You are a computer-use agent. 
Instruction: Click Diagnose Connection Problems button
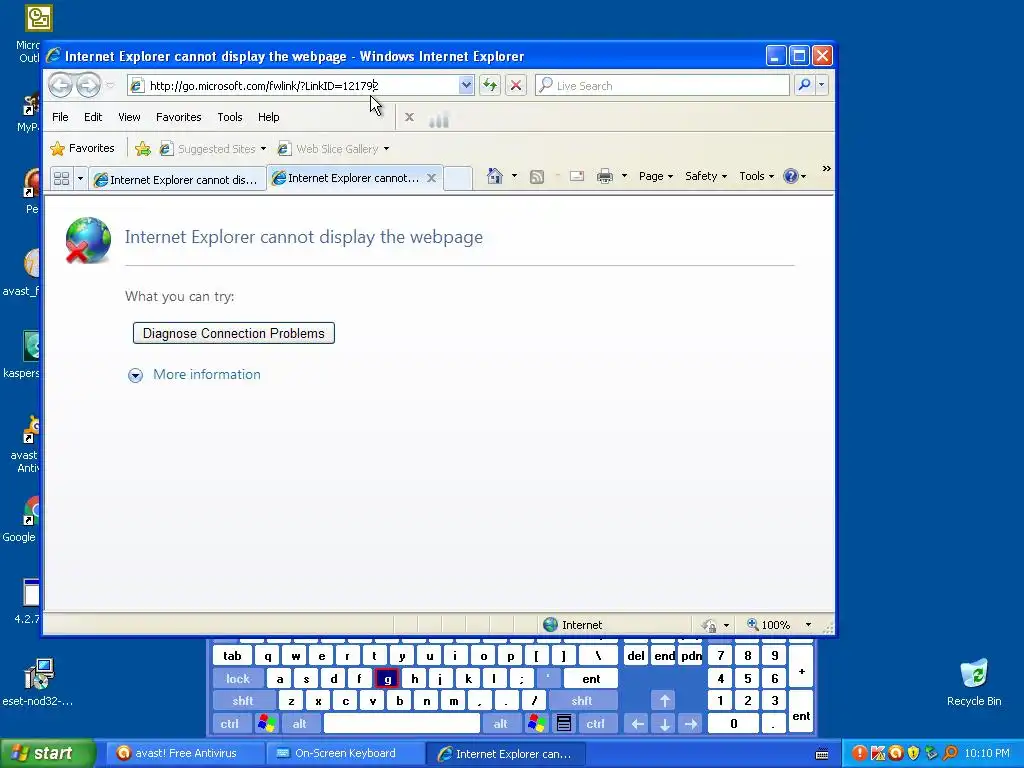tap(234, 333)
